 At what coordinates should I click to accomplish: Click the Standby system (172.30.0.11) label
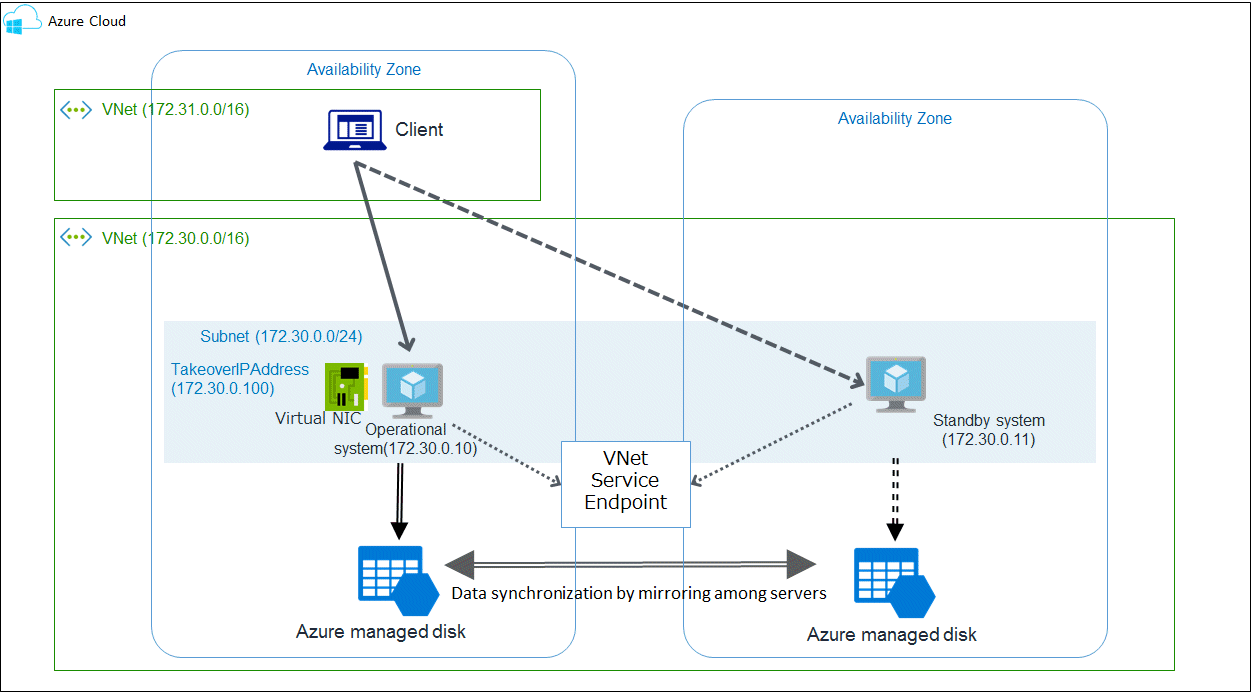coord(988,430)
